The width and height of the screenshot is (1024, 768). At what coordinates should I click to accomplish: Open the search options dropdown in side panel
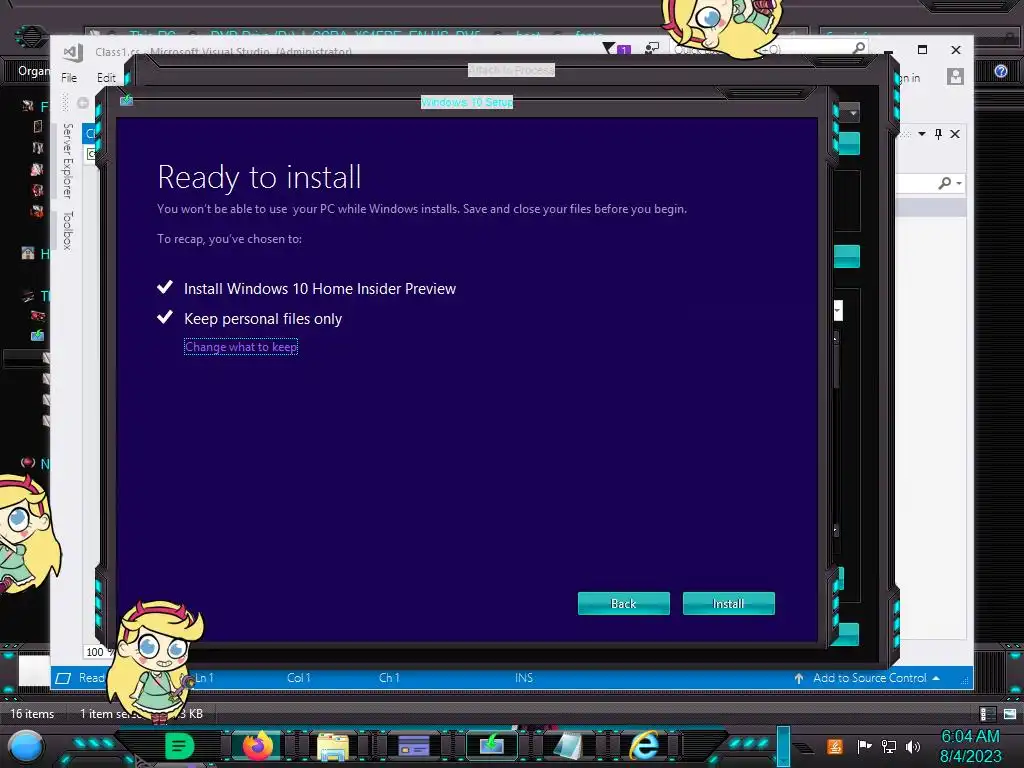[x=959, y=184]
